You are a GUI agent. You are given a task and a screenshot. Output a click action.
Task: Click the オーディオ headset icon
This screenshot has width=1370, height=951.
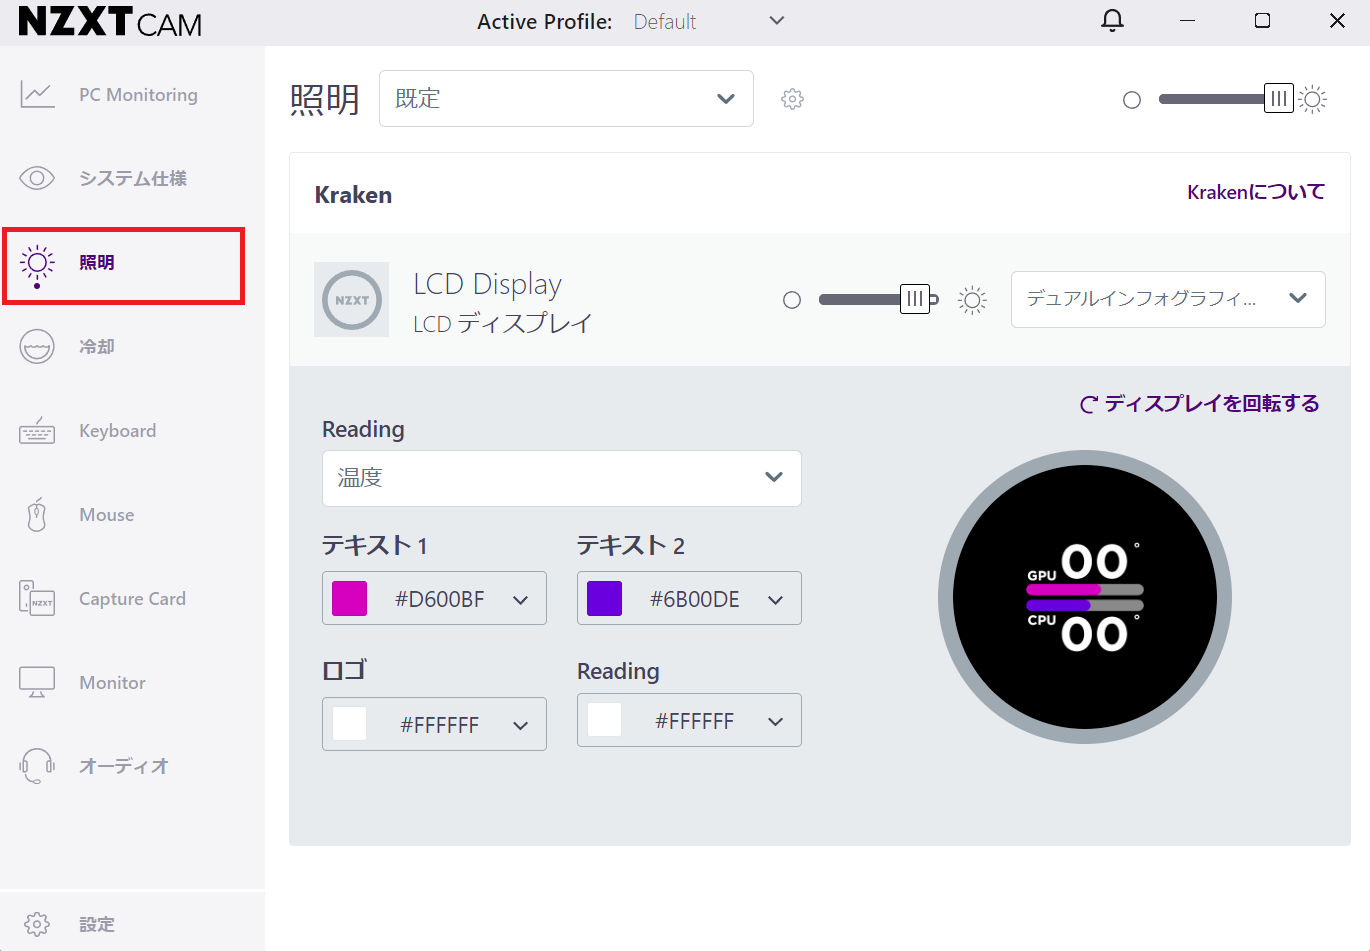pos(37,766)
